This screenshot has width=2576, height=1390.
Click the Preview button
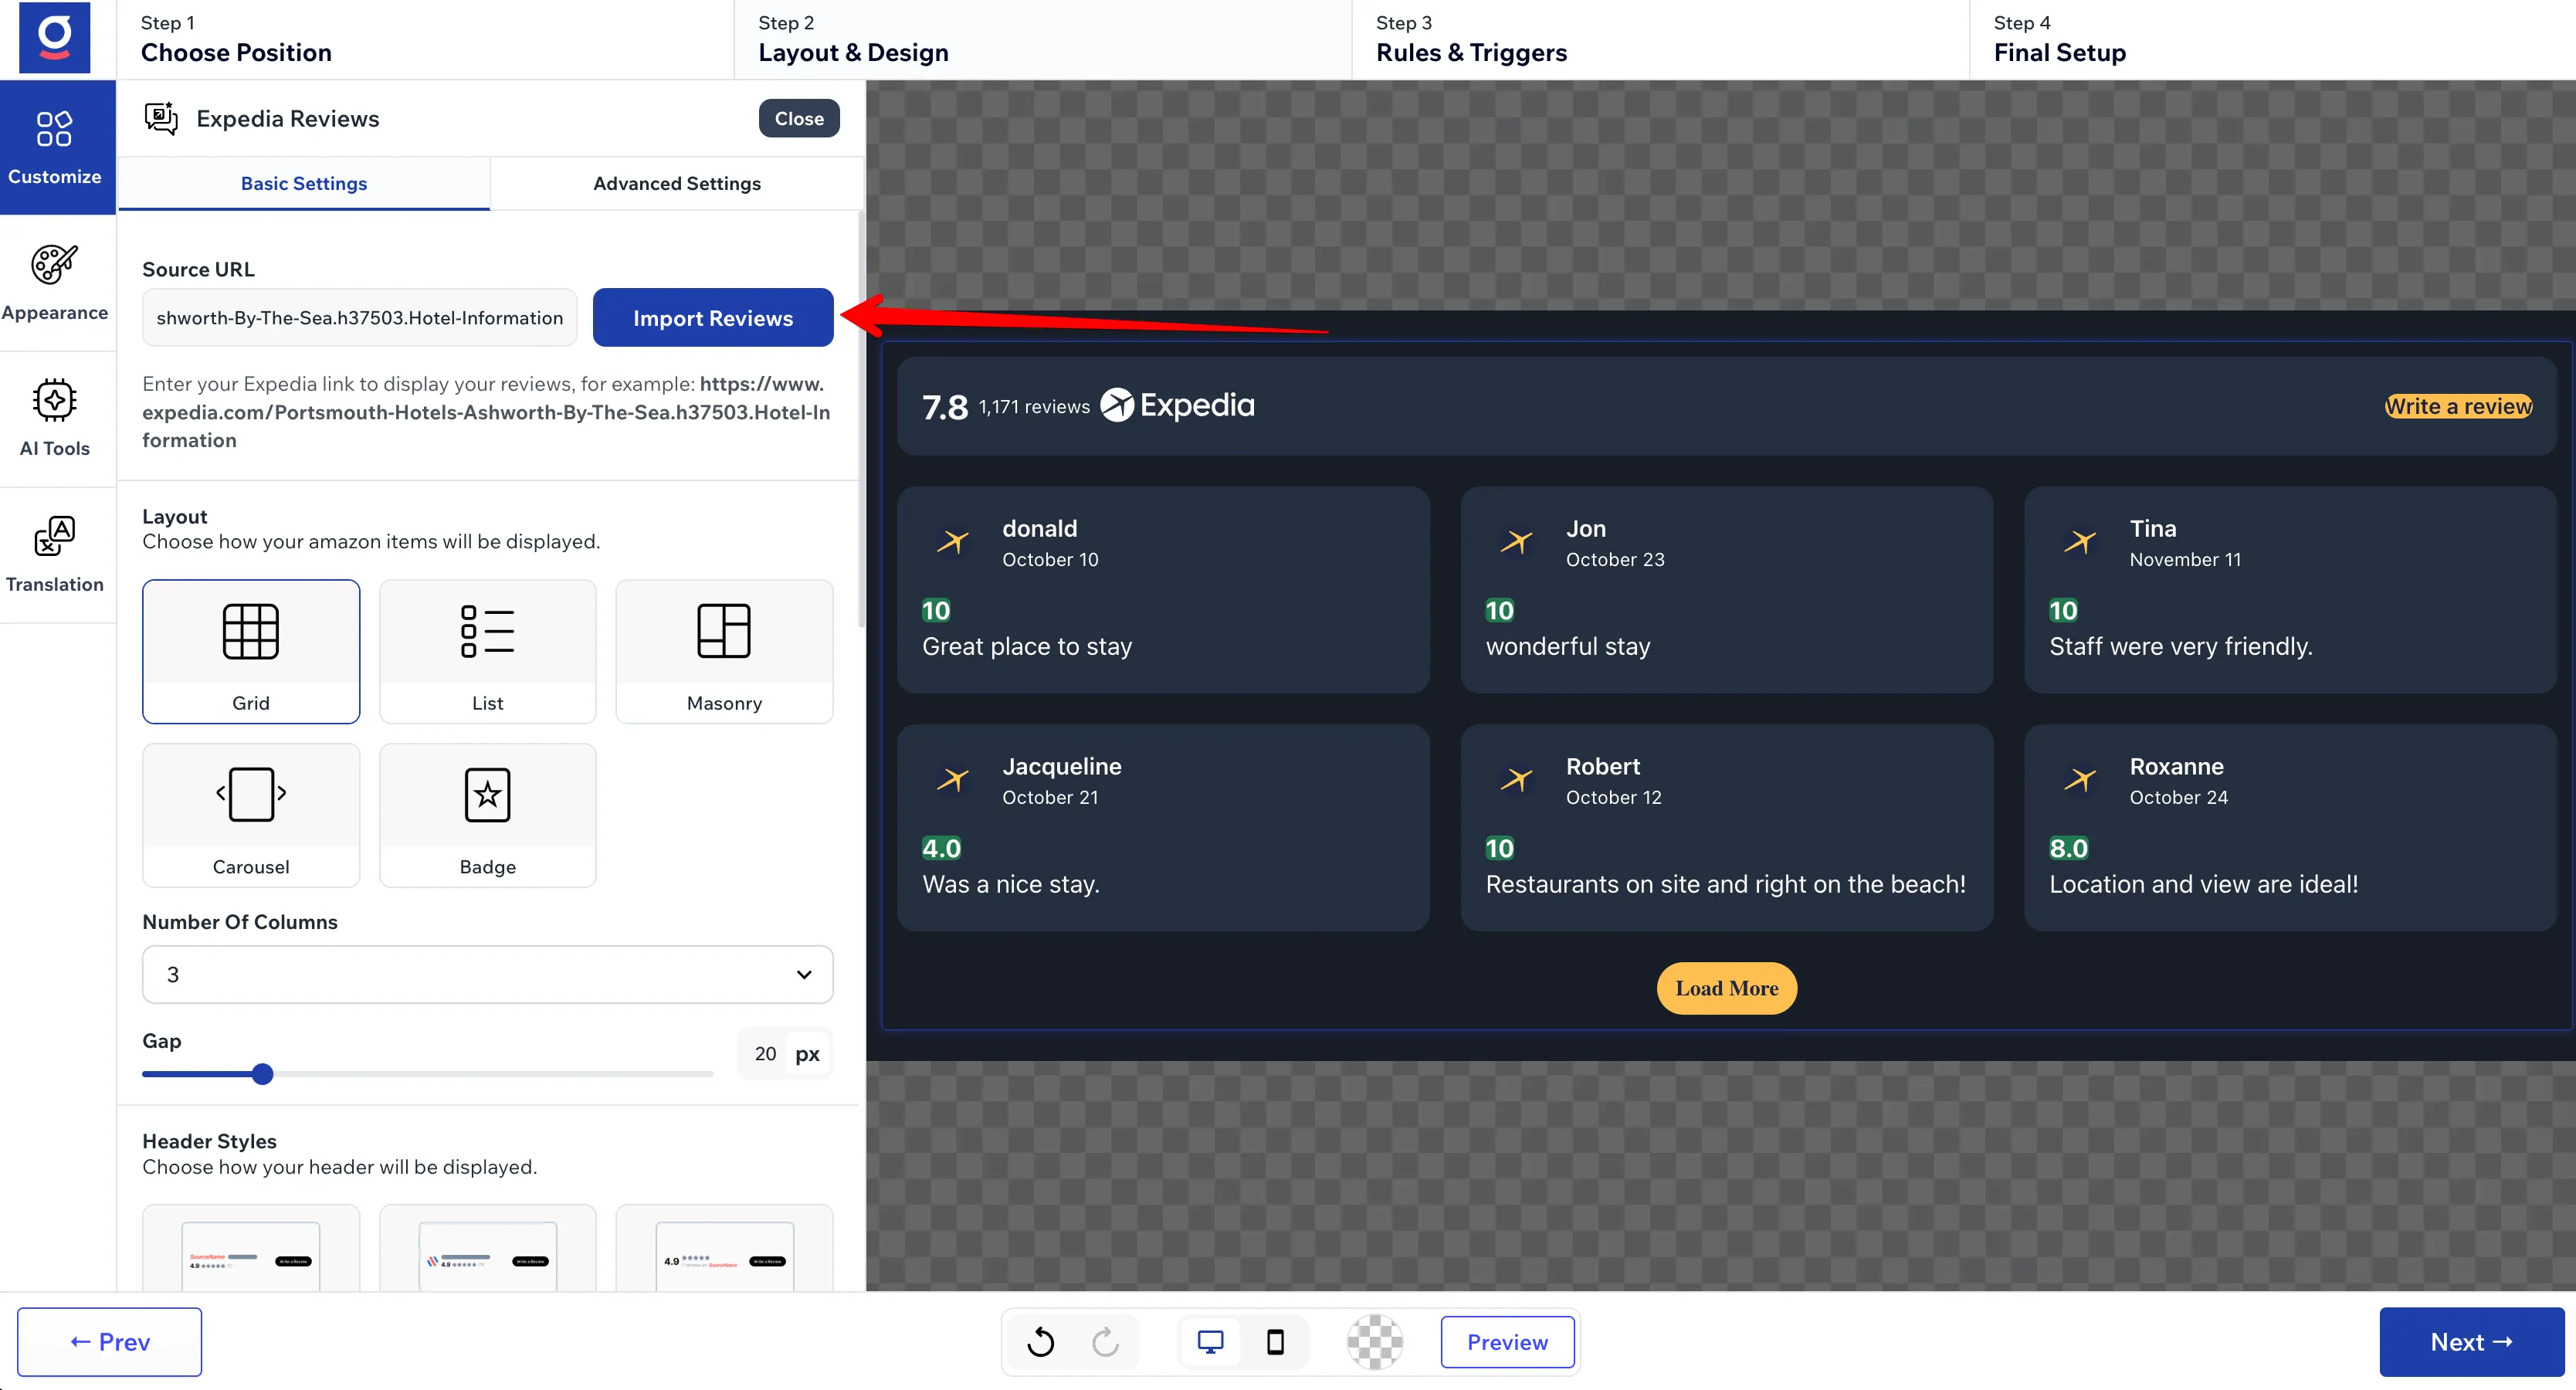pos(1507,1341)
